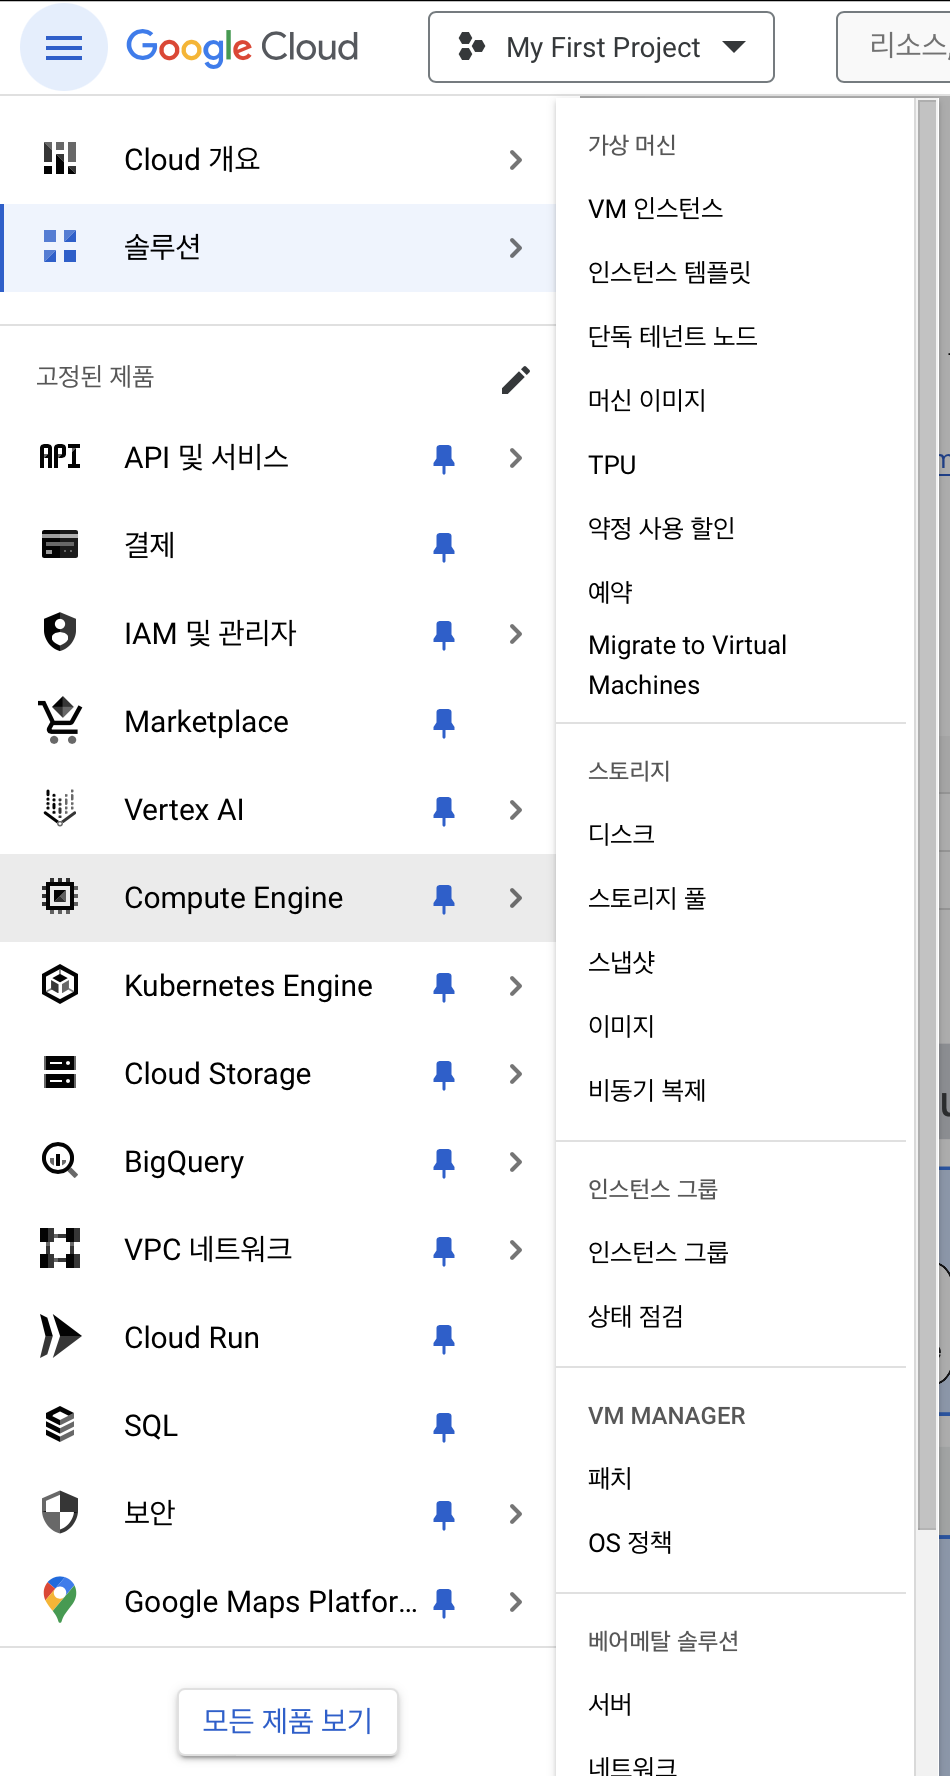Toggle the pin for SQL

(444, 1427)
